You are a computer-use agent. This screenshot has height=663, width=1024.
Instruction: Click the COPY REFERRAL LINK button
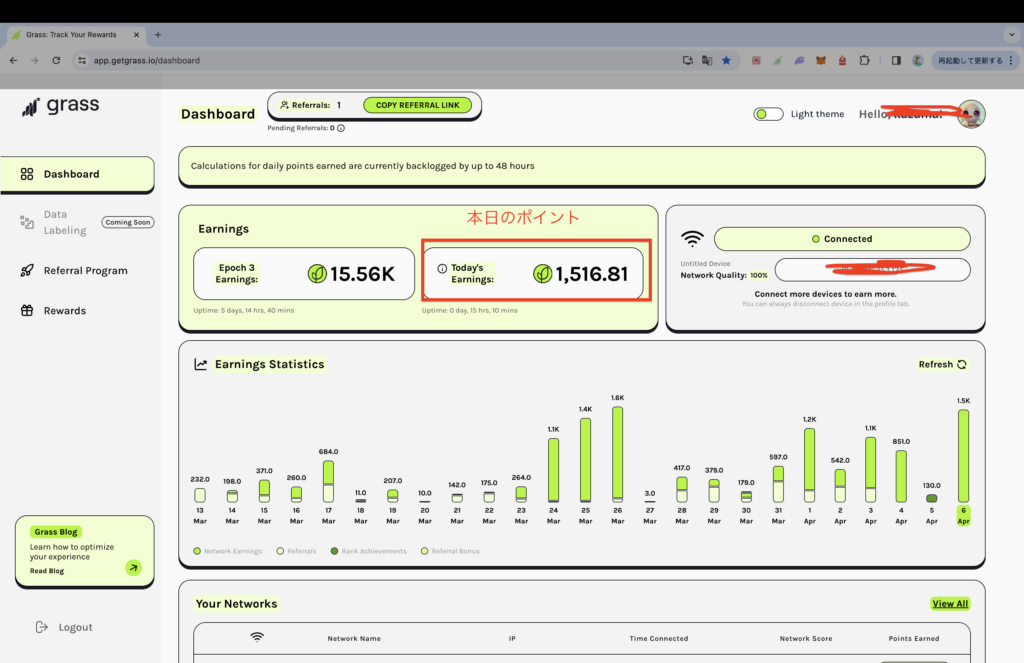[x=417, y=105]
